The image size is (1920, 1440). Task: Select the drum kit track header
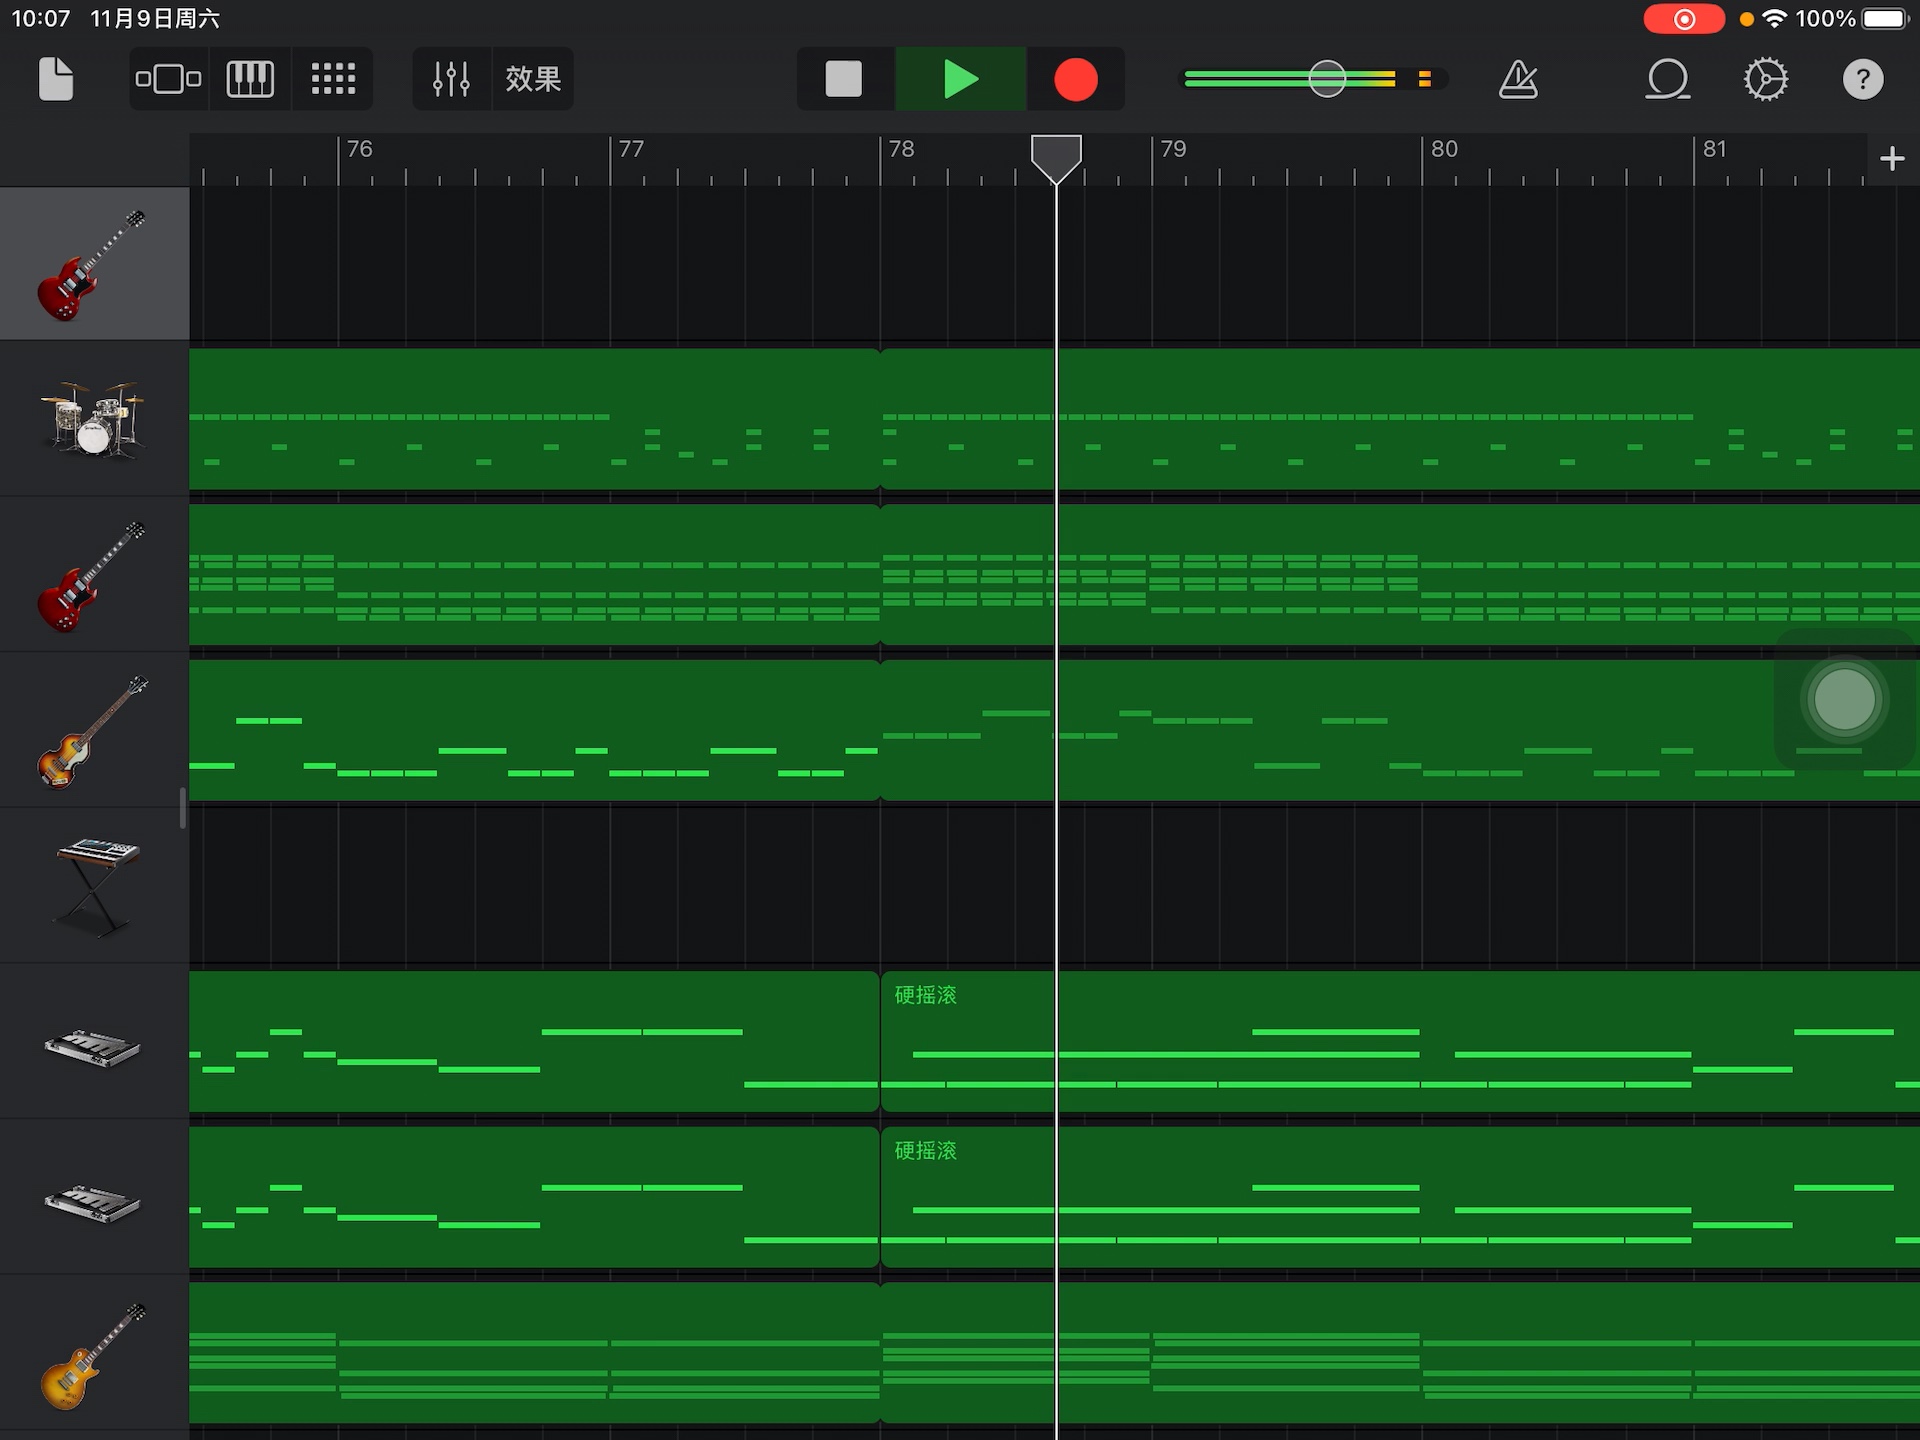point(95,419)
